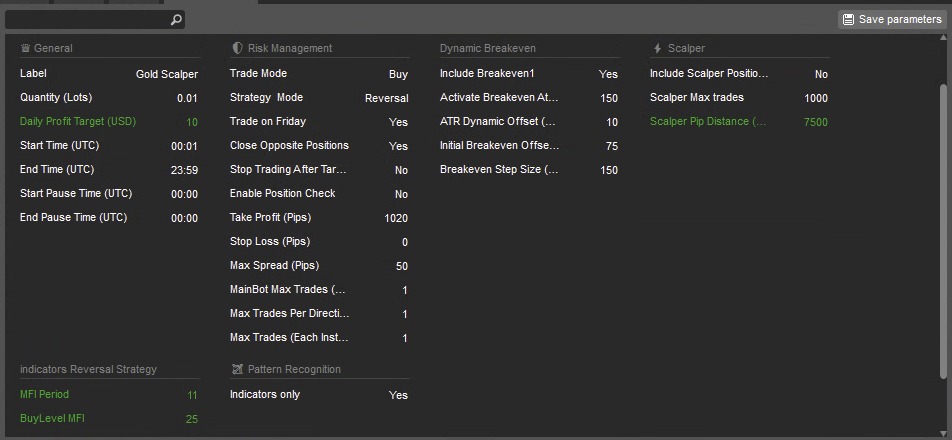The height and width of the screenshot is (440, 952).
Task: Edit the Activate Breakeven At value 150
Action: point(609,98)
